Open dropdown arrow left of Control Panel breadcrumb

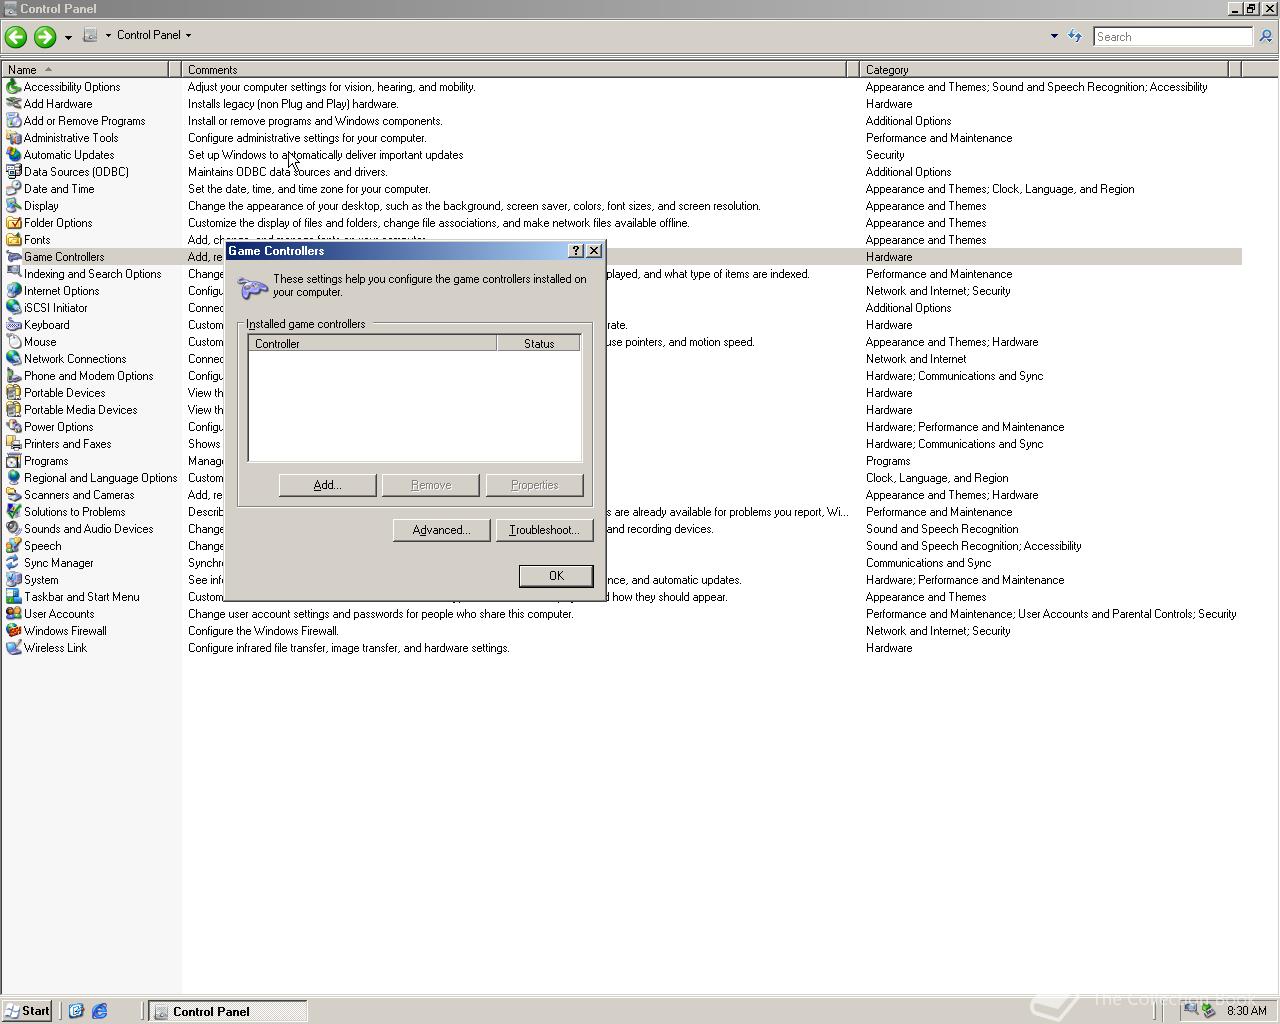coord(108,35)
